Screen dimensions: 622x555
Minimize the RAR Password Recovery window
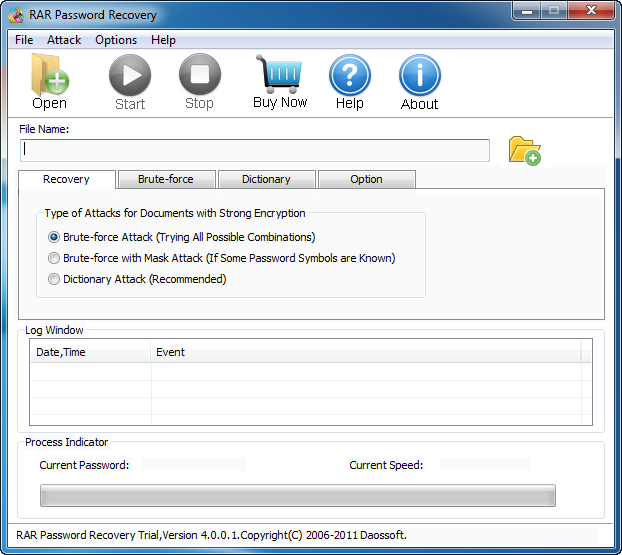point(526,11)
